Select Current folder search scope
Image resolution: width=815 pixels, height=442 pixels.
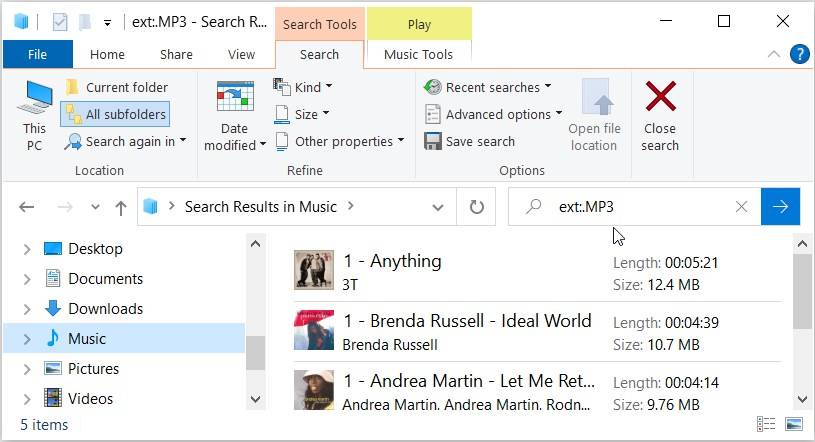point(117,87)
